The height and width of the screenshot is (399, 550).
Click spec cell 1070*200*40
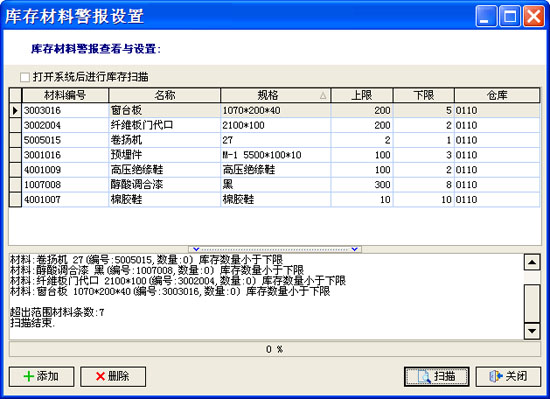pos(276,110)
